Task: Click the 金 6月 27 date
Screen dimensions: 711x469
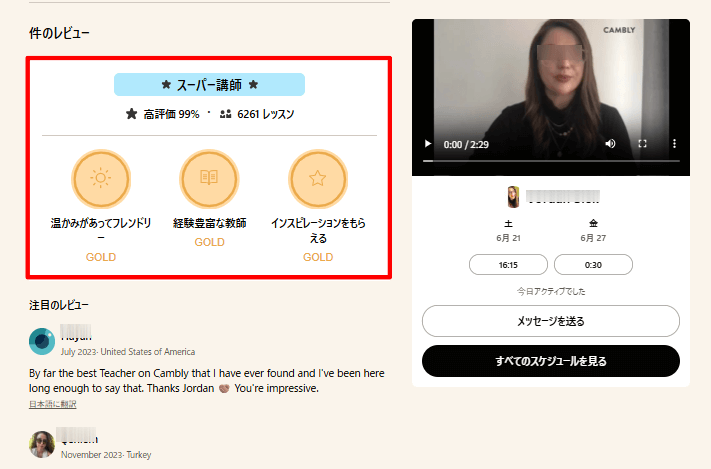Action: [593, 230]
